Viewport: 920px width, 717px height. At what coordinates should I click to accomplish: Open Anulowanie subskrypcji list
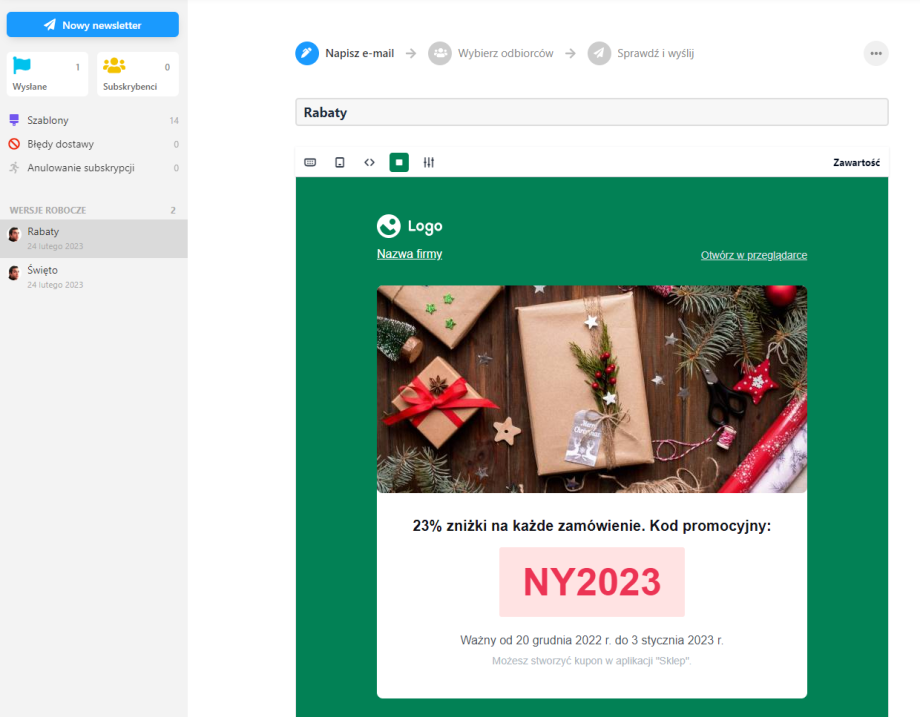point(80,168)
